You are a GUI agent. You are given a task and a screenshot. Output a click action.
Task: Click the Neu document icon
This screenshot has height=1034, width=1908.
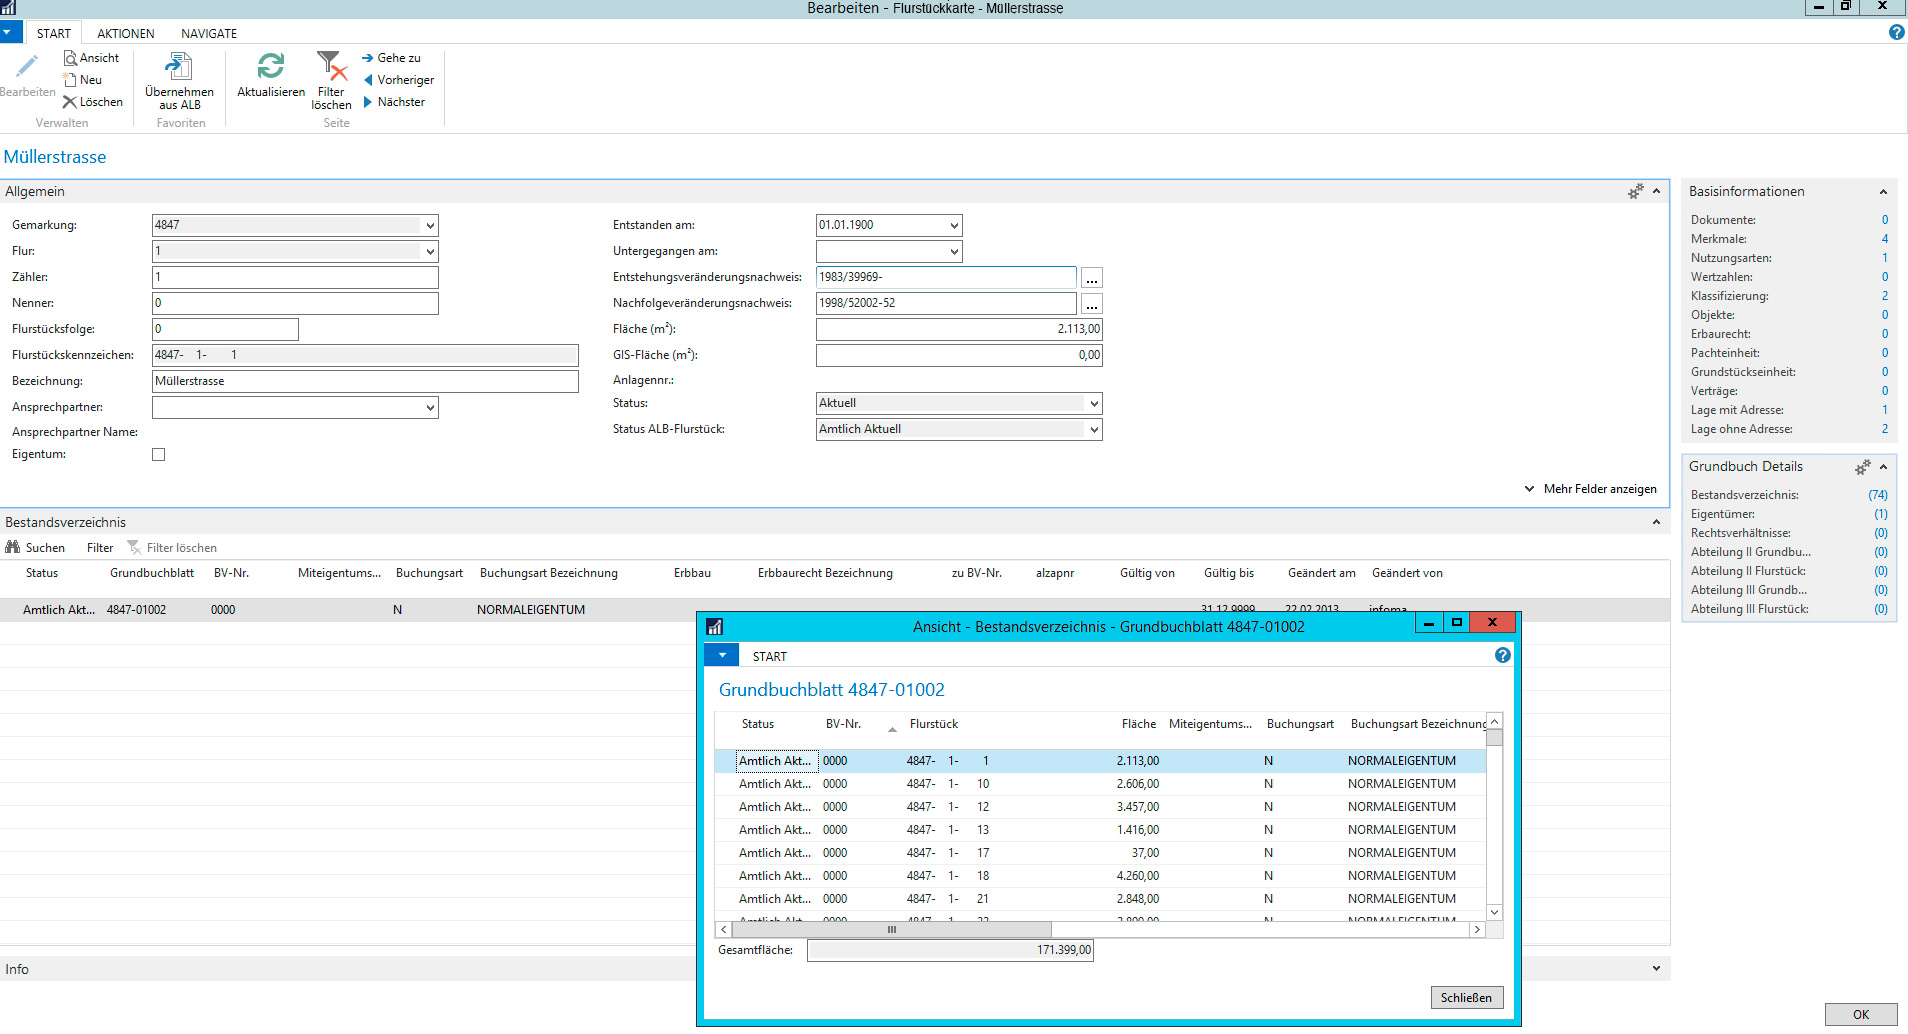(x=70, y=80)
